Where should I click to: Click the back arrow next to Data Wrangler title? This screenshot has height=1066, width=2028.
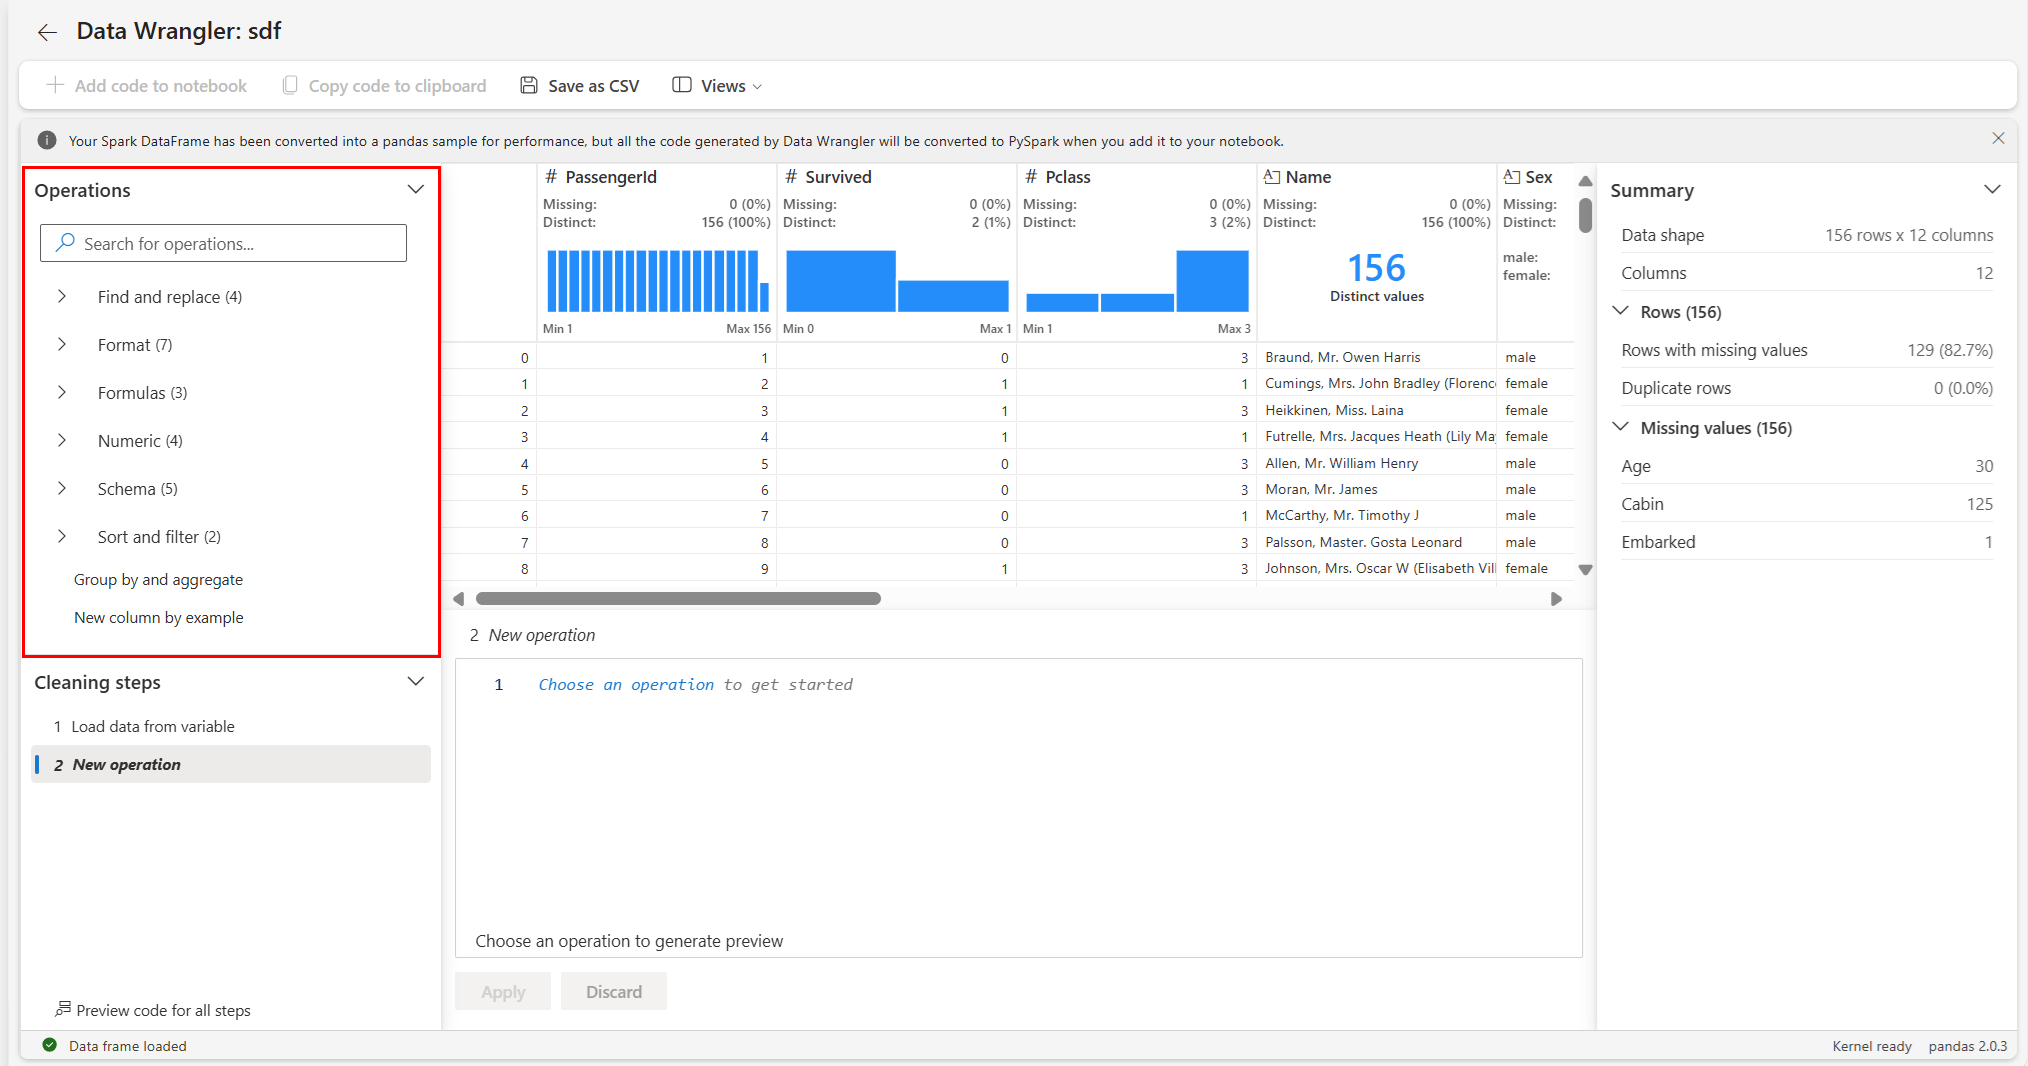pyautogui.click(x=47, y=32)
